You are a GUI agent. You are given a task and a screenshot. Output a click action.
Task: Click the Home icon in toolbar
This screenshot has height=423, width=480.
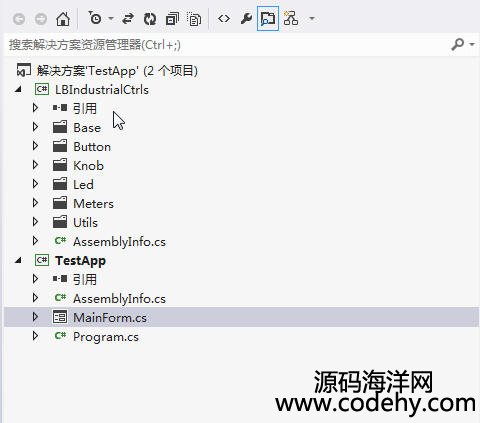coord(63,19)
